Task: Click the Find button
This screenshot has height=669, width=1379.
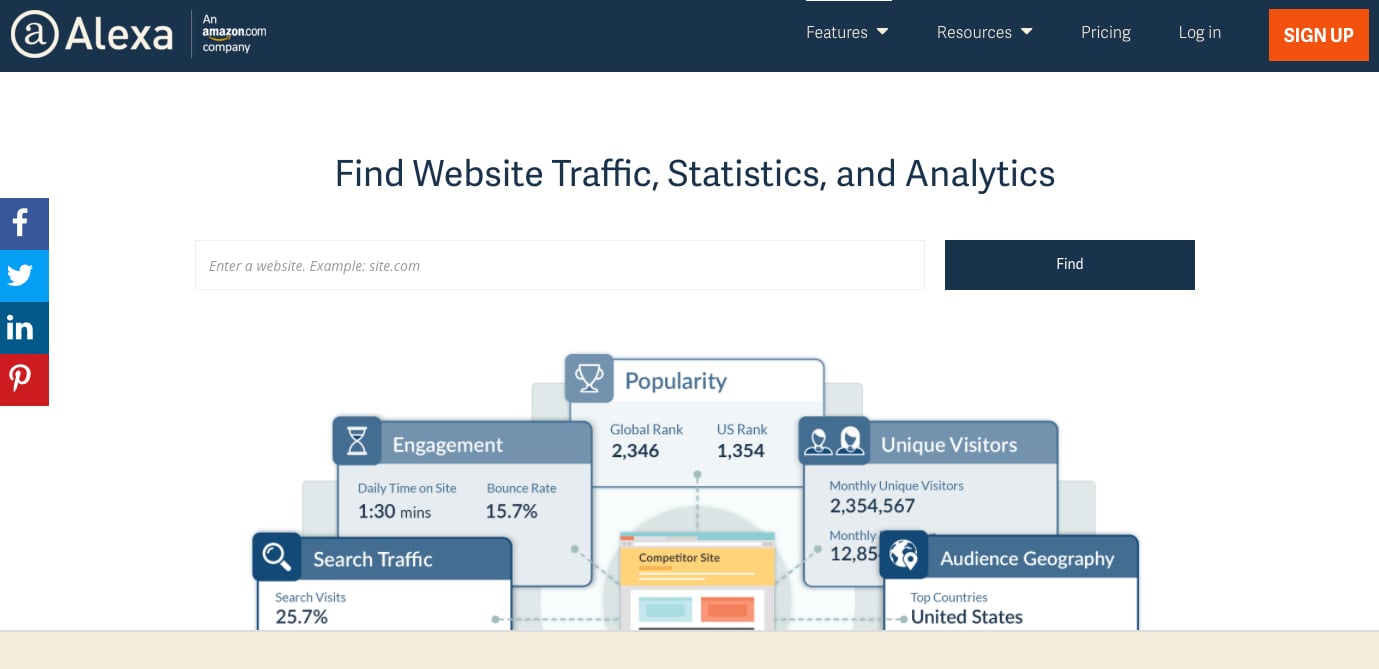Action: click(1070, 265)
